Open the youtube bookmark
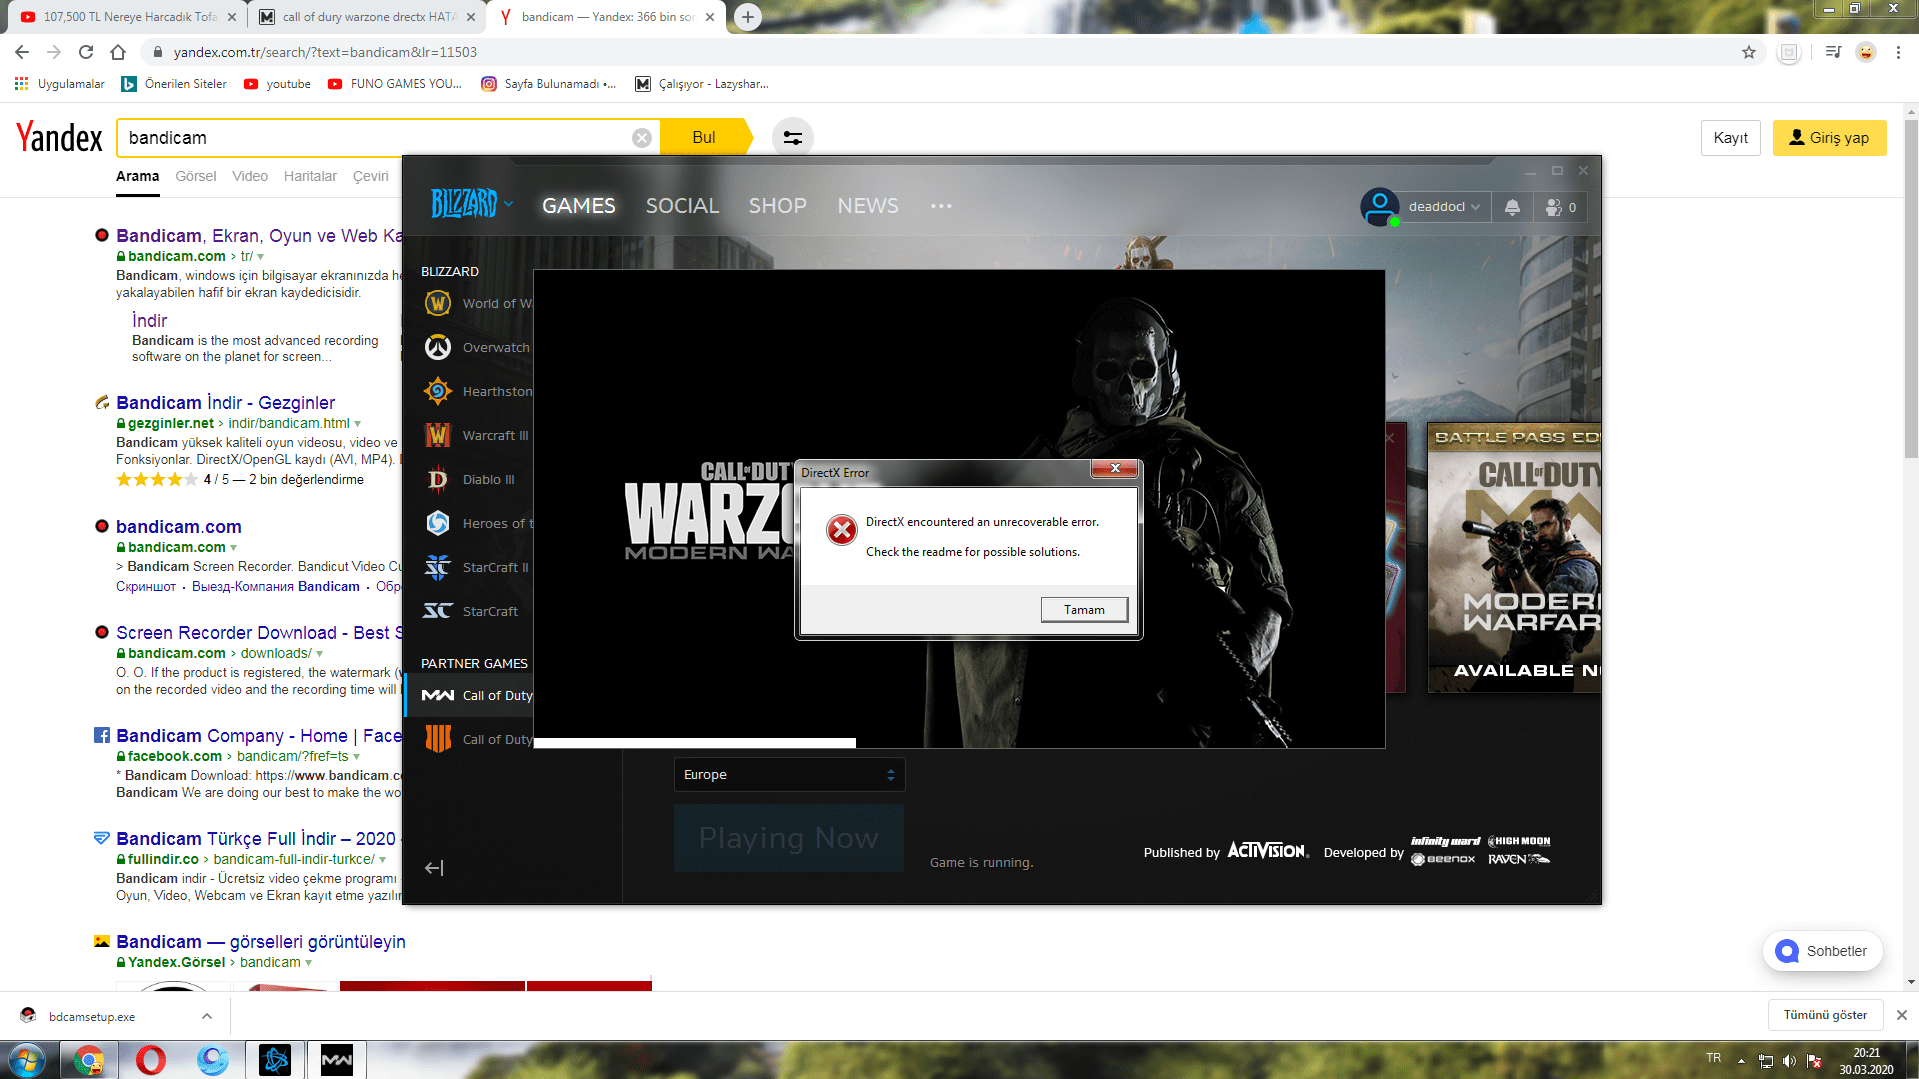1919x1079 pixels. click(277, 84)
